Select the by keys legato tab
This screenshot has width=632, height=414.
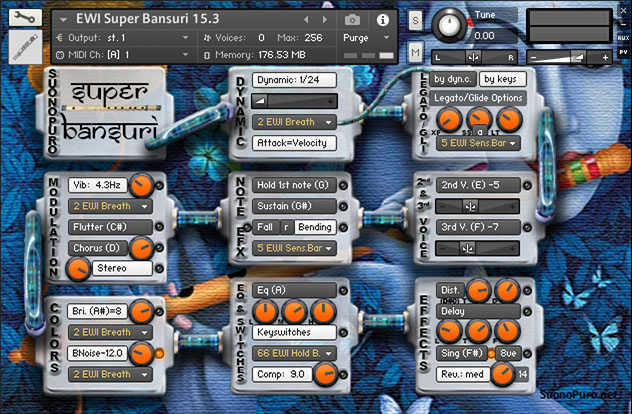(x=502, y=79)
